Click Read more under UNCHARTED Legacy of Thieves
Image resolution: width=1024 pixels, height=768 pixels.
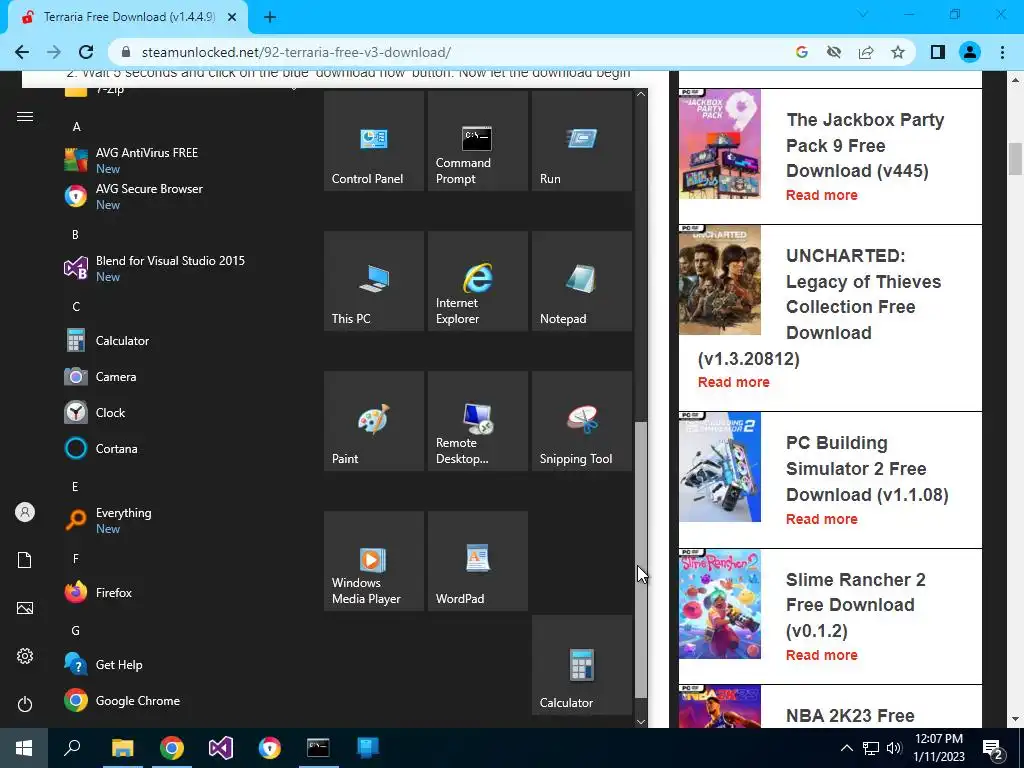pyautogui.click(x=733, y=382)
